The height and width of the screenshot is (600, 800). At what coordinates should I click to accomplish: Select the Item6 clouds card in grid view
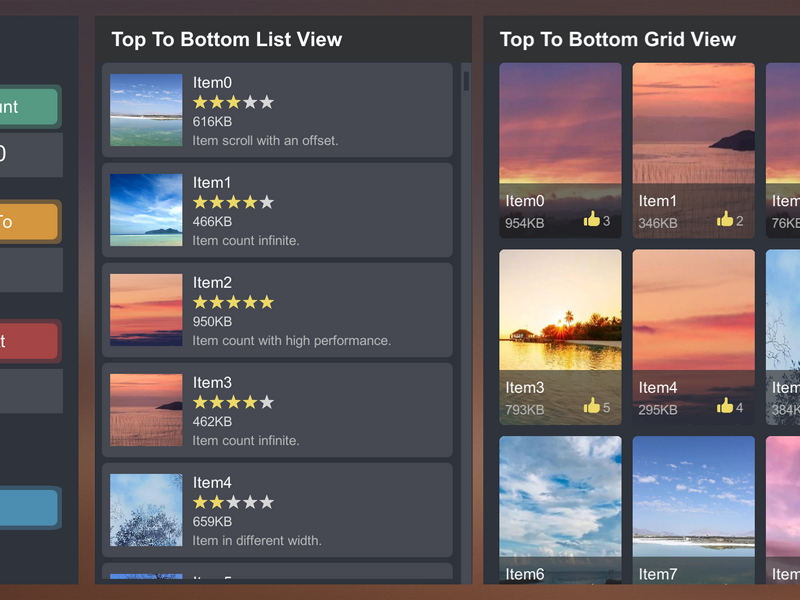tap(560, 510)
